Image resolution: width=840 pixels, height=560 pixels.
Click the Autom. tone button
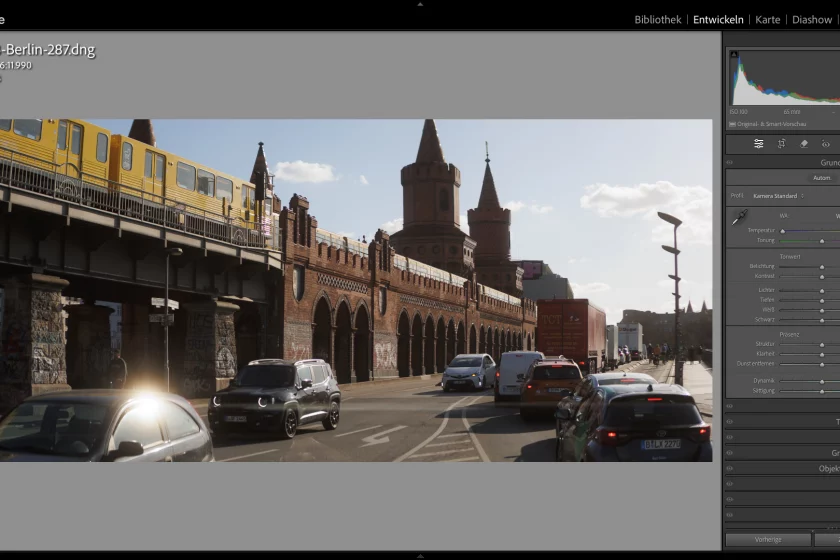point(822,178)
